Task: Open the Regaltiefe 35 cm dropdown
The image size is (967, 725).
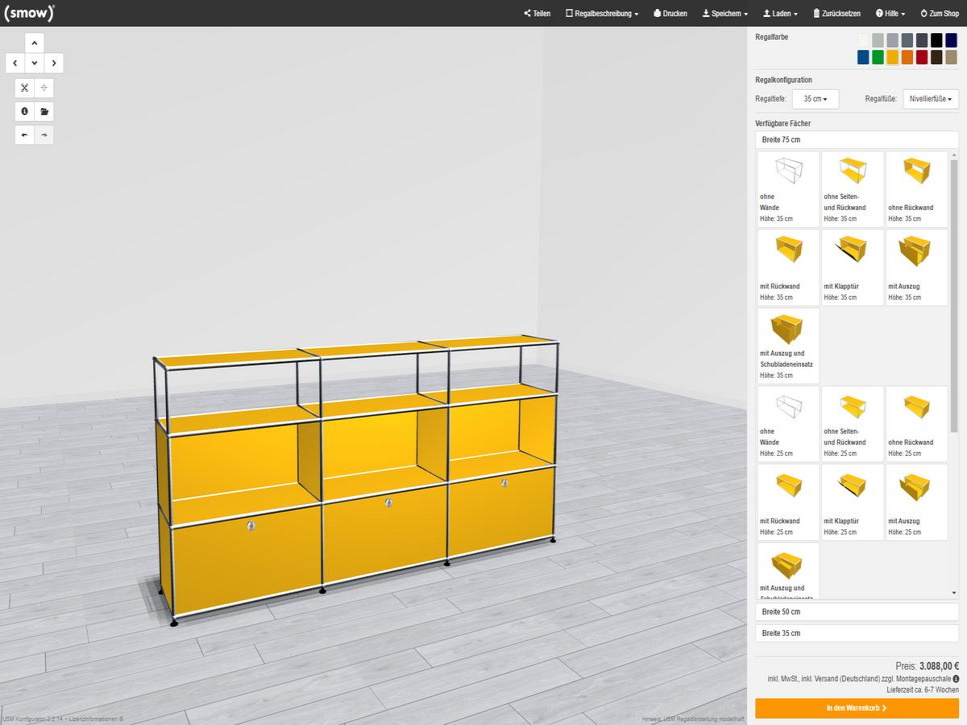Action: coord(815,99)
